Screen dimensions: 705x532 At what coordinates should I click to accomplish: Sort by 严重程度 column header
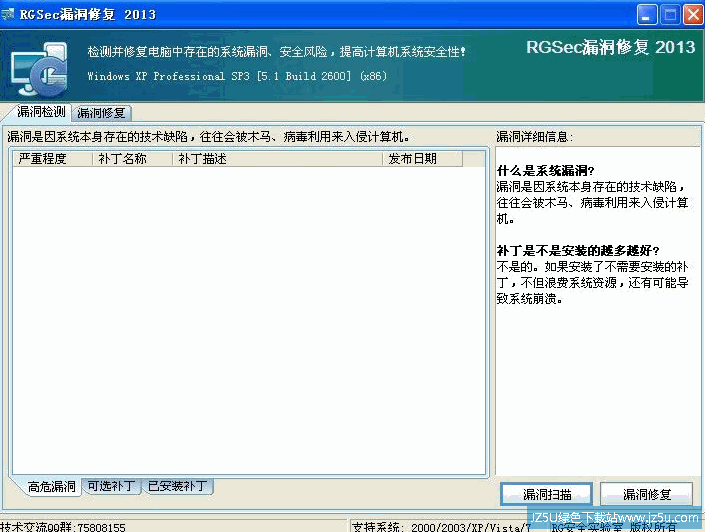pos(53,159)
